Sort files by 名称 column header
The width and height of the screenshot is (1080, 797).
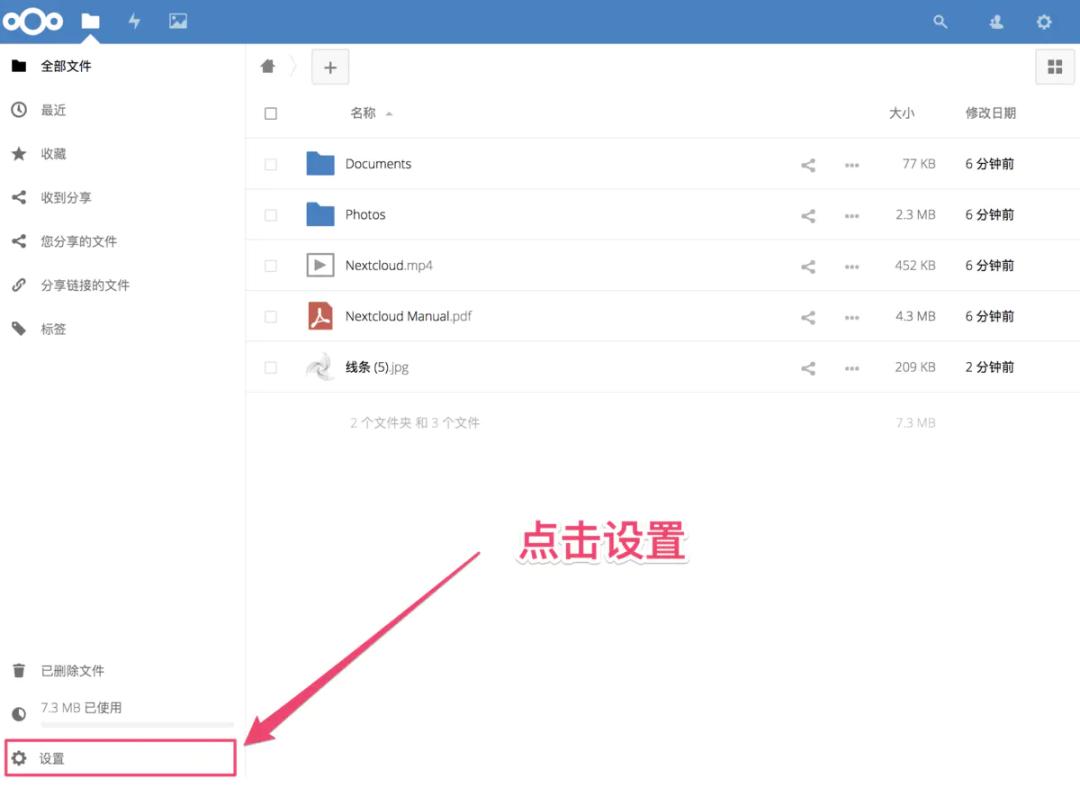[363, 114]
